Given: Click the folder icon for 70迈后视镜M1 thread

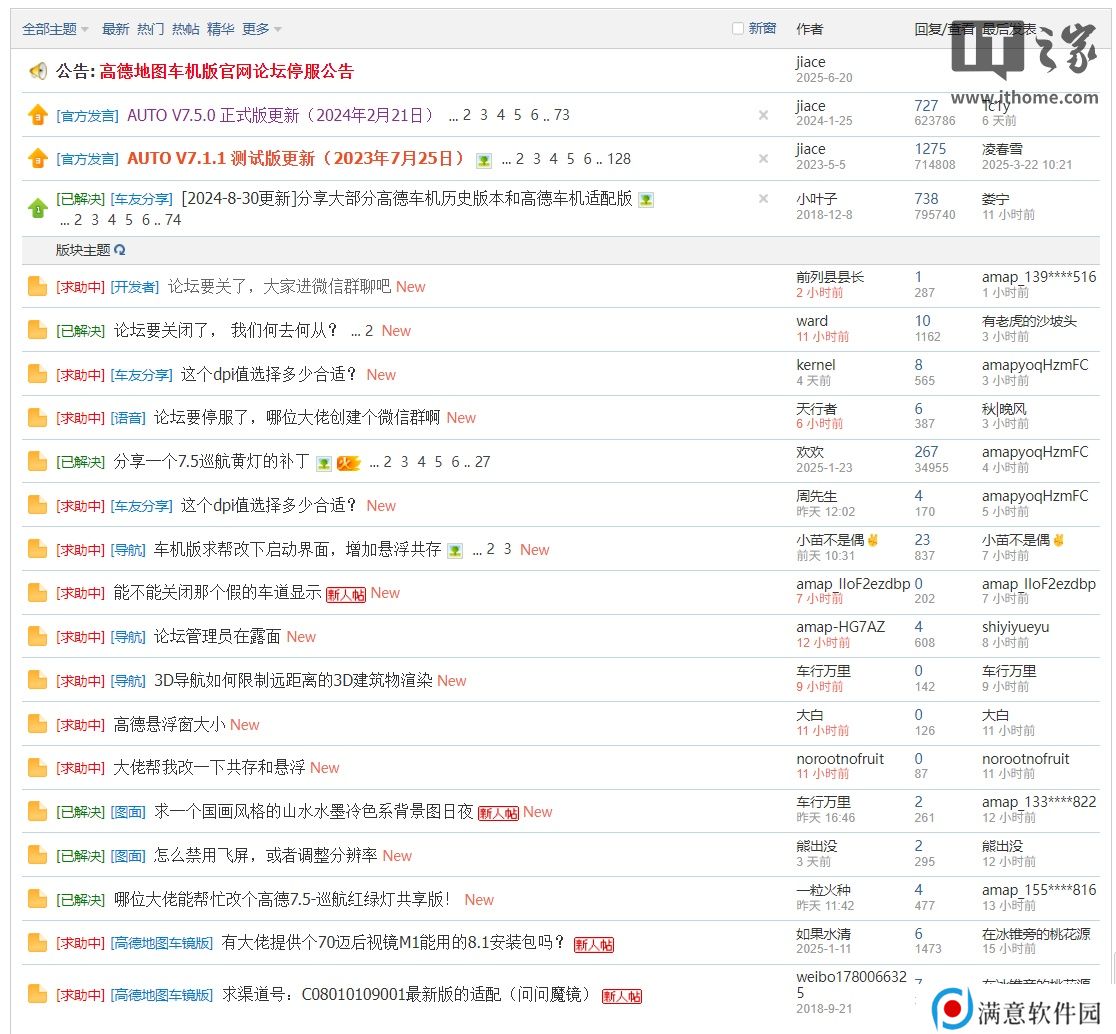Looking at the screenshot, I should pos(37,943).
